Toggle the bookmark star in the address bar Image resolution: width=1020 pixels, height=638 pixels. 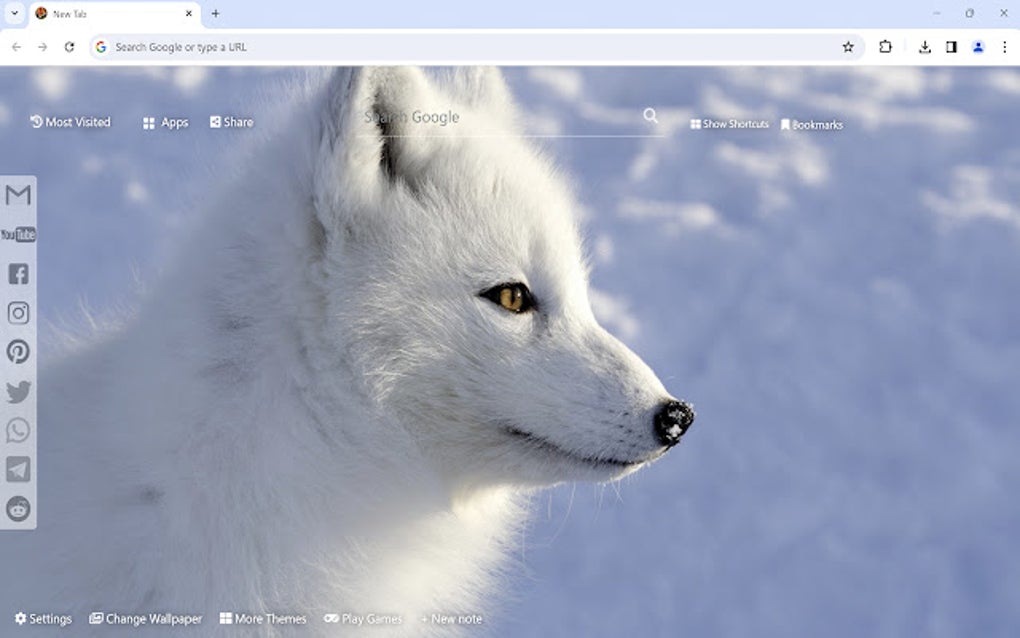coord(847,46)
